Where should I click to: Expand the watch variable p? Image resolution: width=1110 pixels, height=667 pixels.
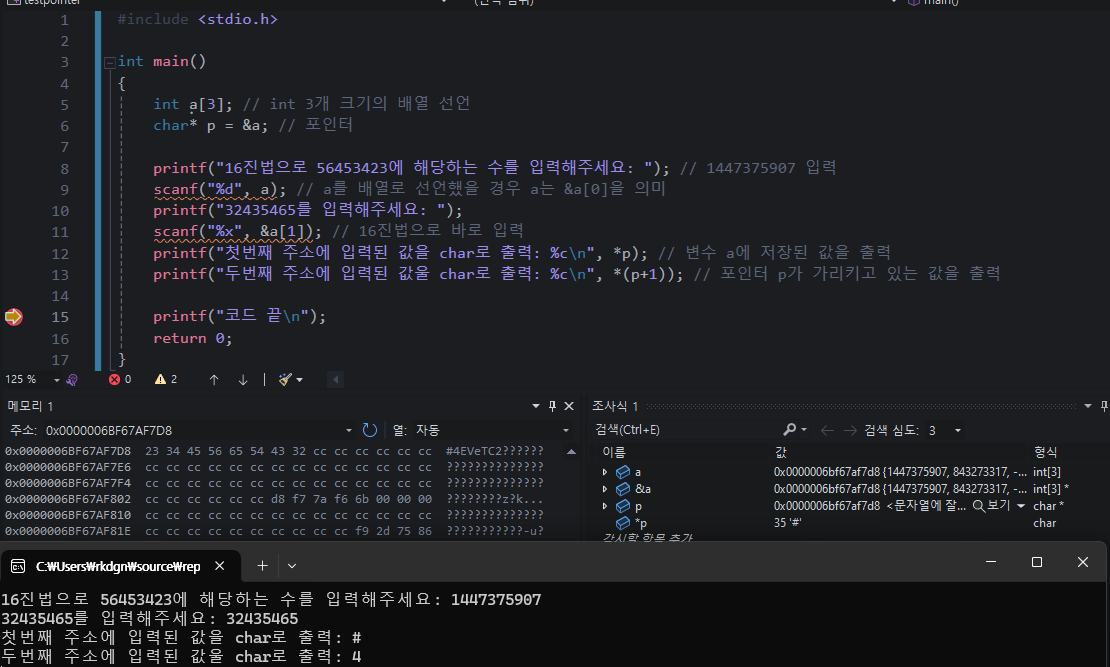click(605, 506)
